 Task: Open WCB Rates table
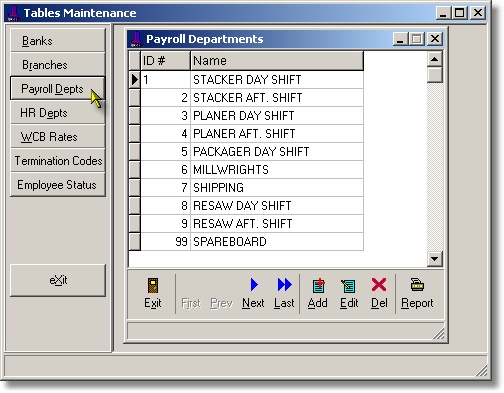58,137
